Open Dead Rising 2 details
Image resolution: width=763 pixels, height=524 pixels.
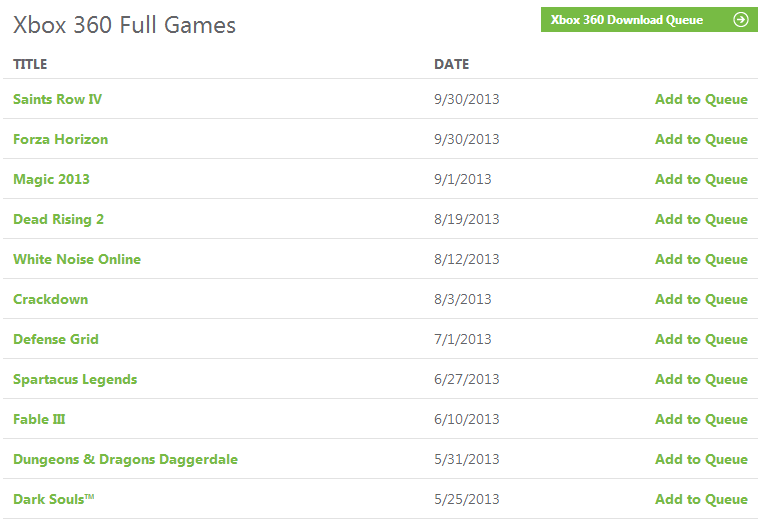(x=58, y=219)
